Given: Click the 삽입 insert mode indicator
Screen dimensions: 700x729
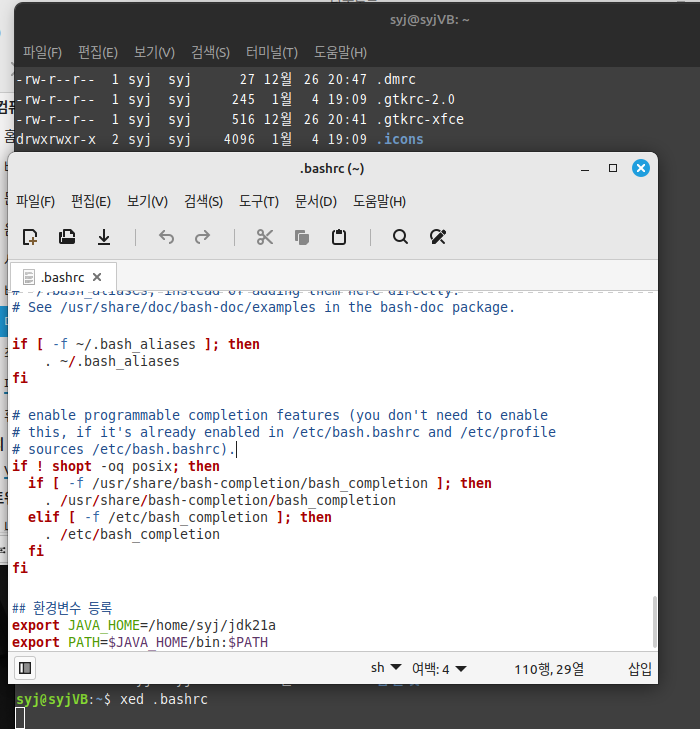Looking at the screenshot, I should 640,669.
